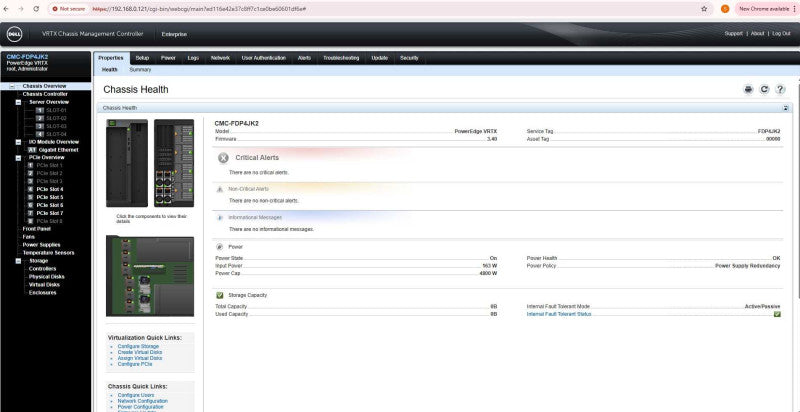The height and width of the screenshot is (412, 800).
Task: Click the Log Out link
Action: click(781, 34)
